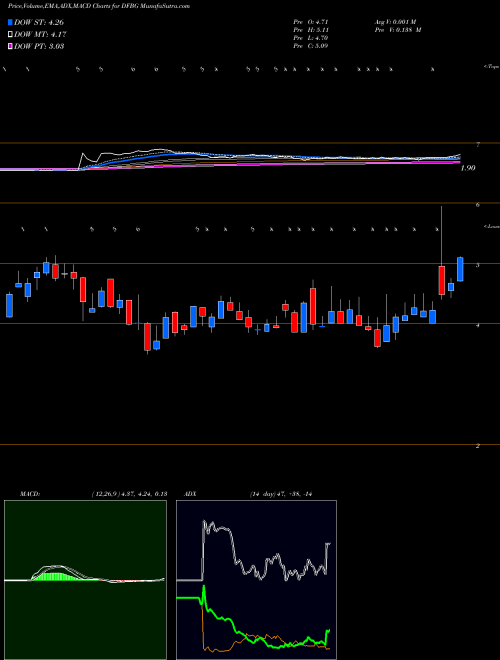Image resolution: width=500 pixels, height=660 pixels.
Task: Click the price axis label 4
Action: click(478, 325)
